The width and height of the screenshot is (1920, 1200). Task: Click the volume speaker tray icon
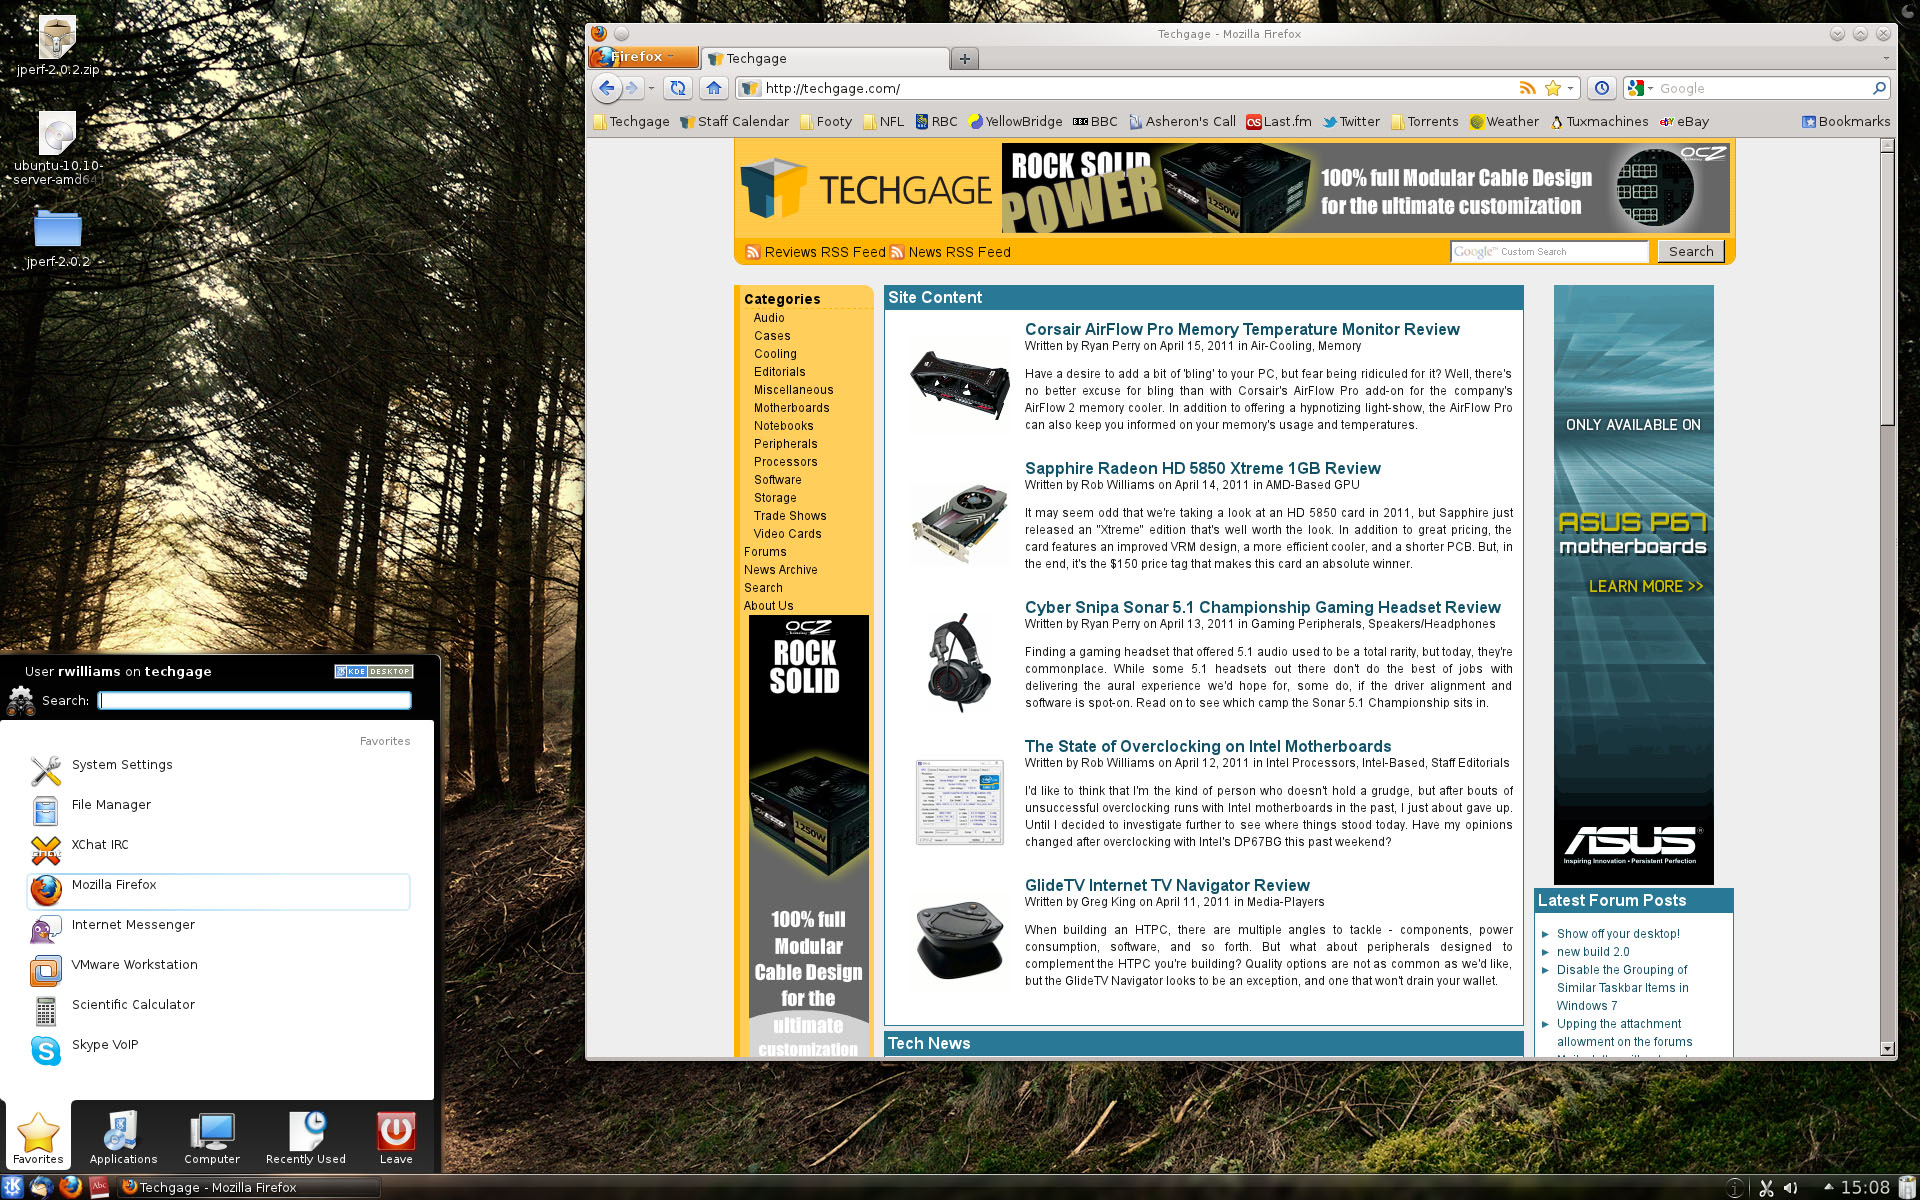click(x=1791, y=1188)
